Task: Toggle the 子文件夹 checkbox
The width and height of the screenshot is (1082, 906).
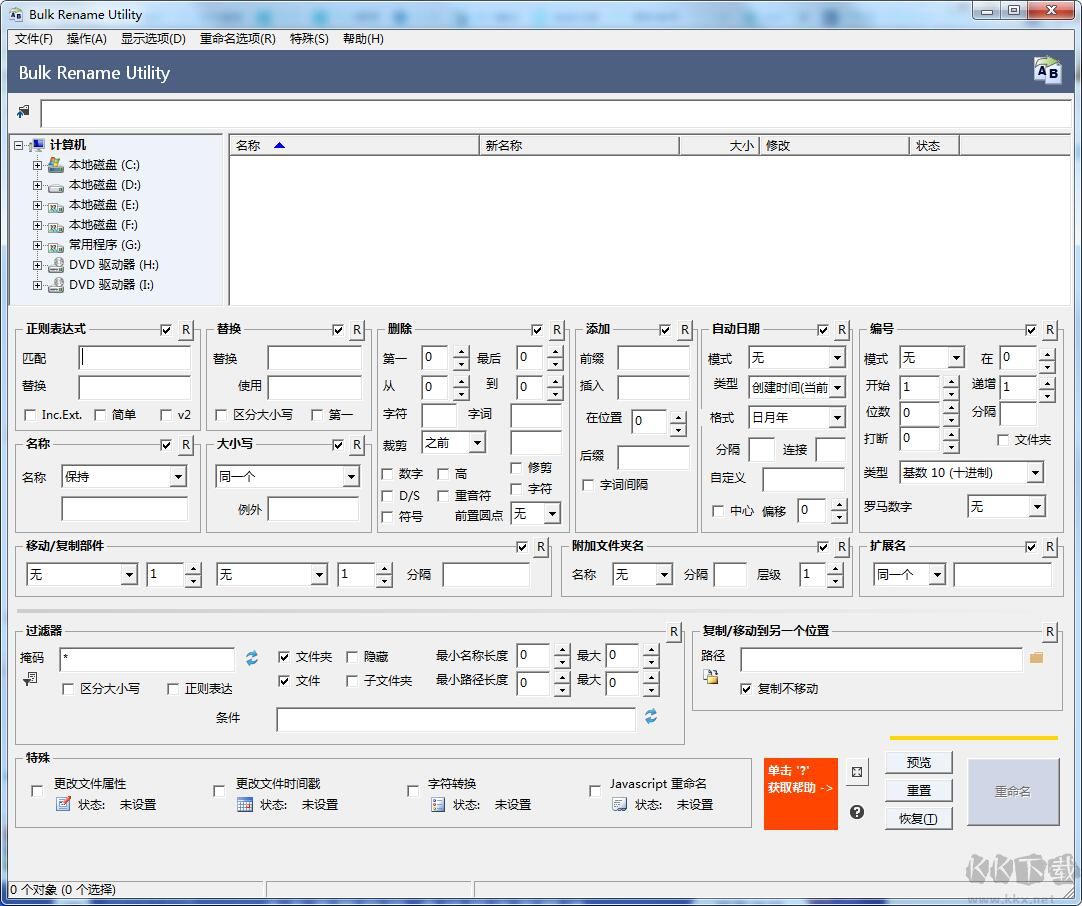Action: coord(353,681)
